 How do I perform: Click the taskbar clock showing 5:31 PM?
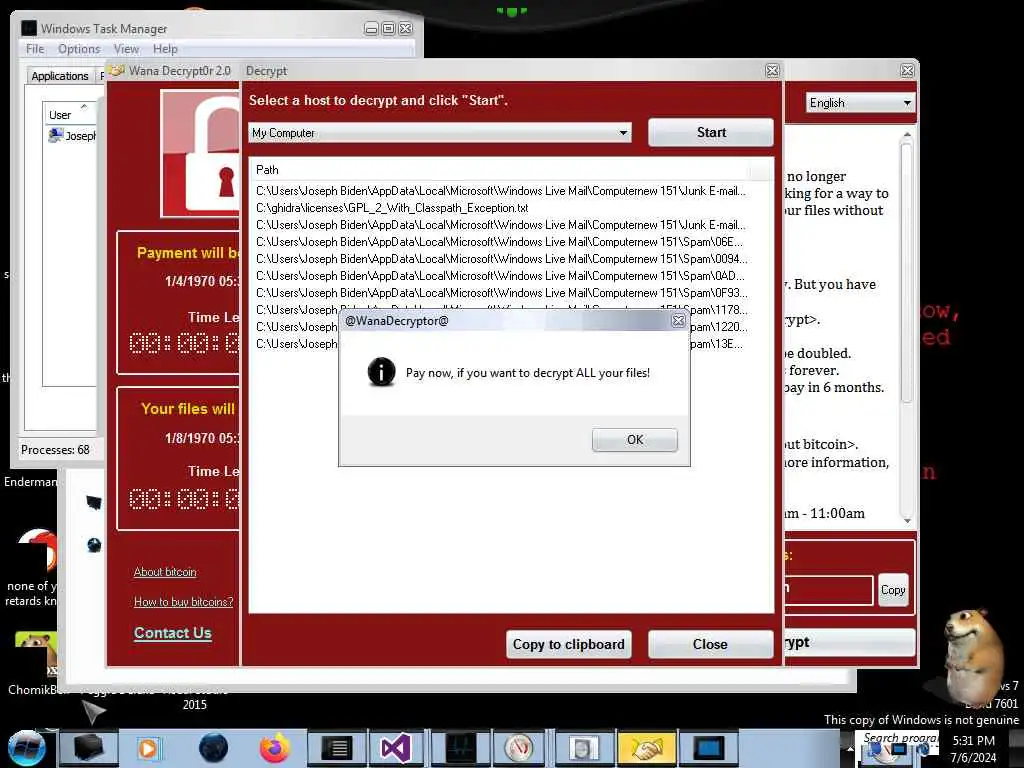(x=974, y=749)
